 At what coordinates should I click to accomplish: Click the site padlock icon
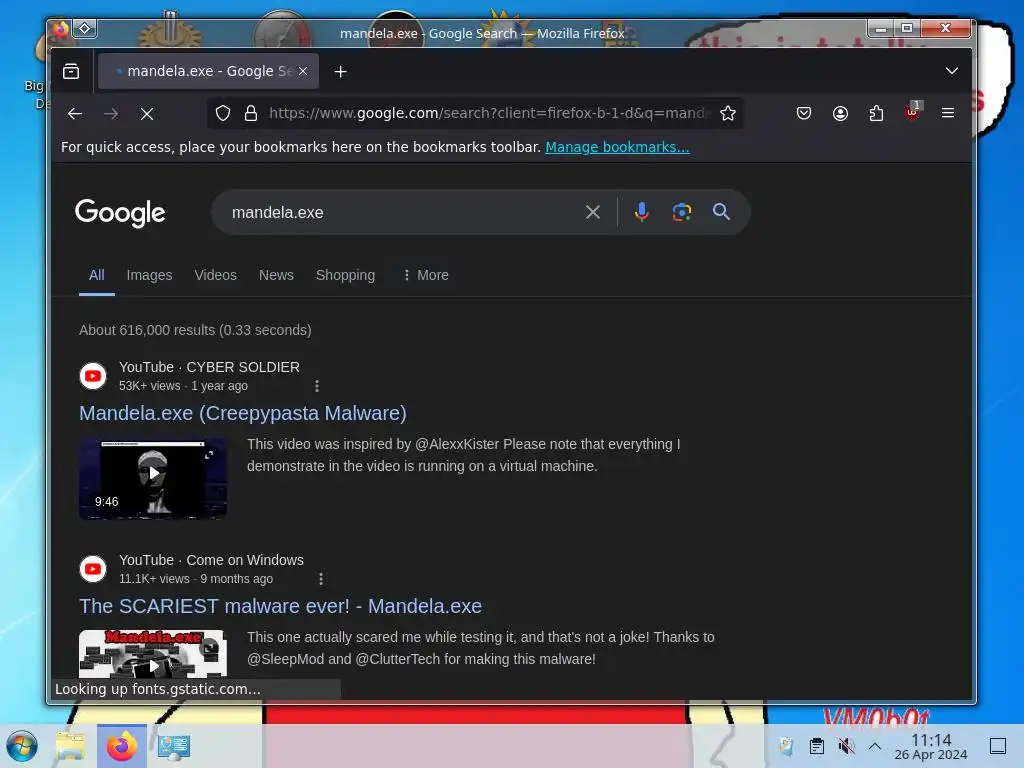[251, 113]
